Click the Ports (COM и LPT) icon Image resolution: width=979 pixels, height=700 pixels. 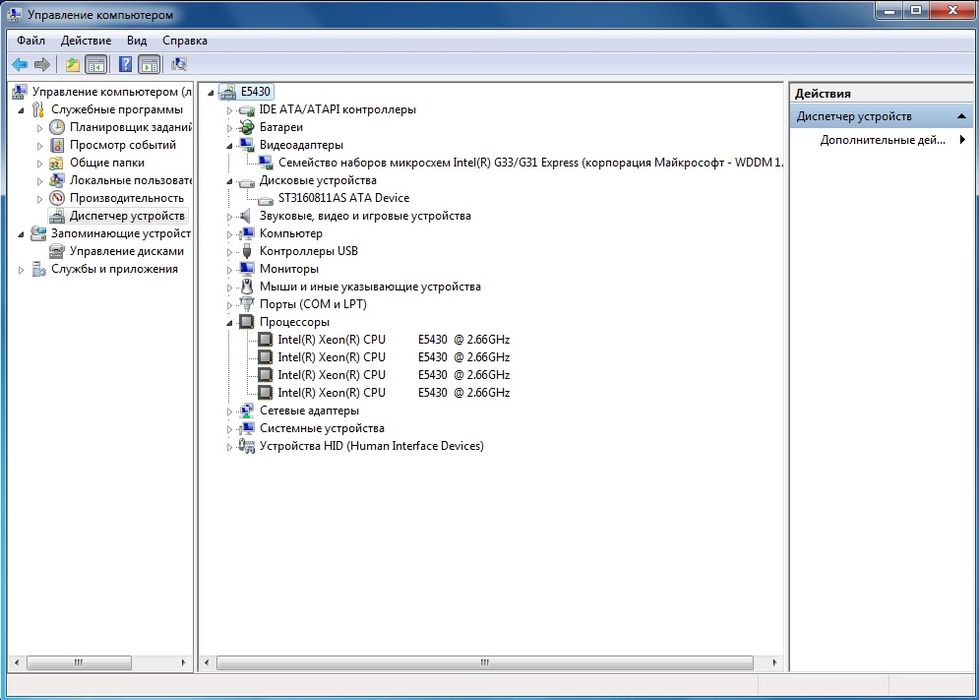tap(247, 304)
